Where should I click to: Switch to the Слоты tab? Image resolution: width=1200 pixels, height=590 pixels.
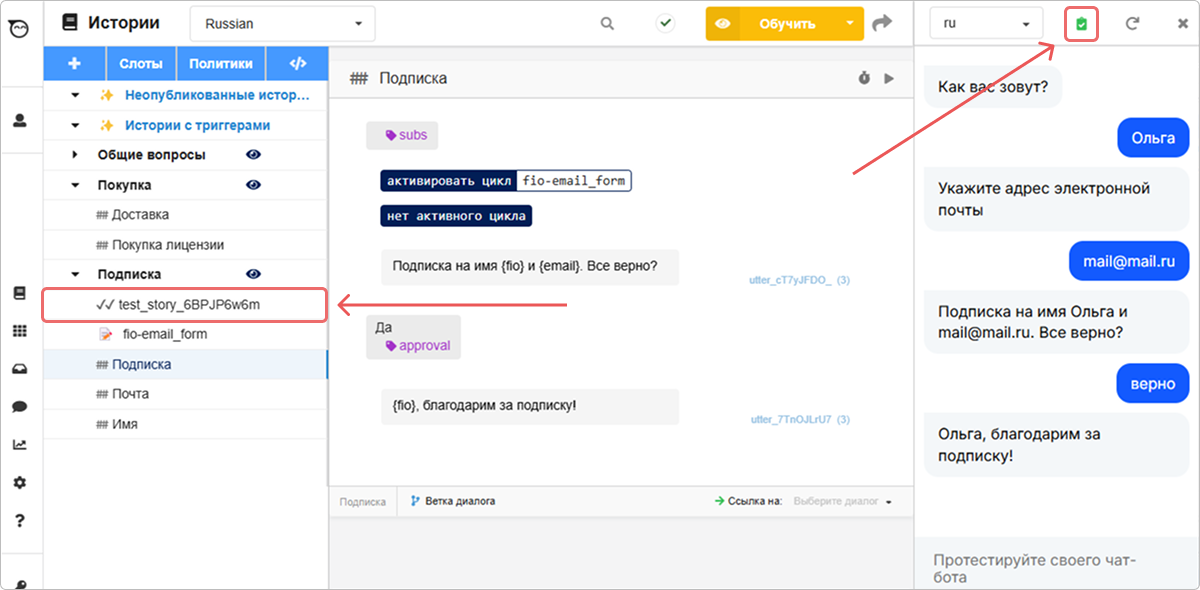141,63
